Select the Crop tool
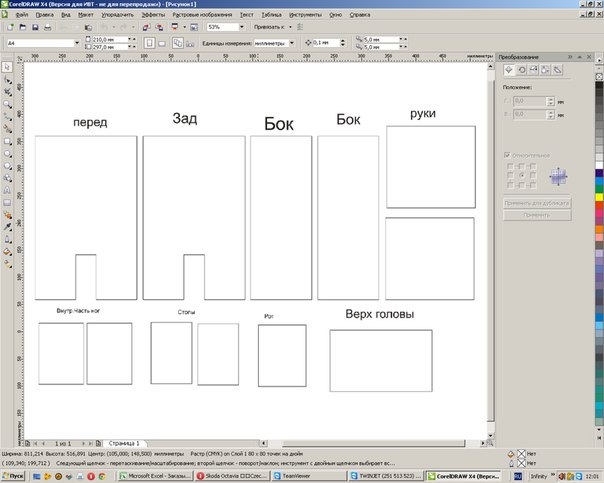Image resolution: width=604 pixels, height=483 pixels. click(7, 92)
